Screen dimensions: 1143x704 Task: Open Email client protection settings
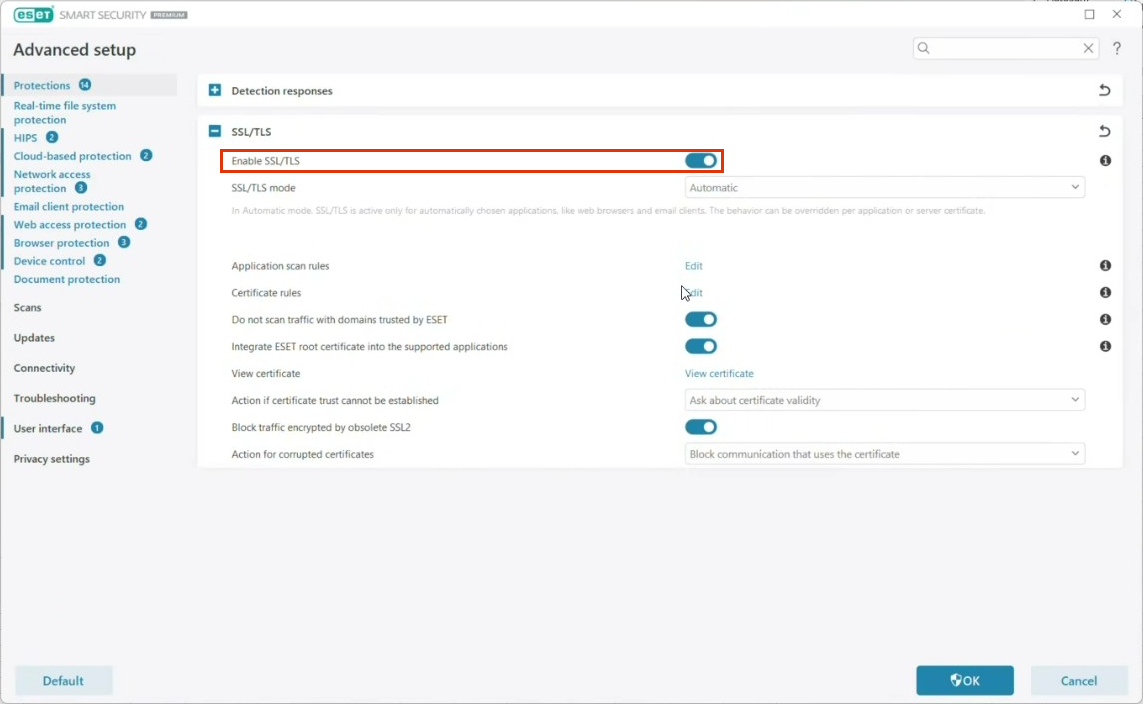[69, 206]
